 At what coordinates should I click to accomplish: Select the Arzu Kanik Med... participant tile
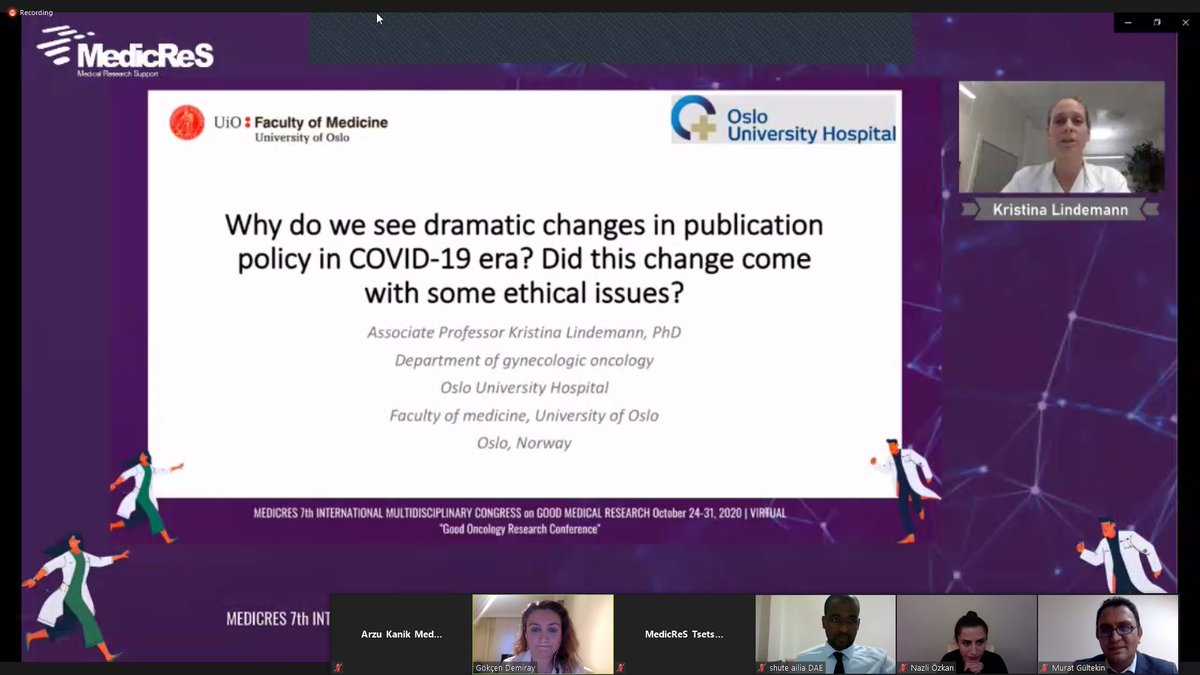pyautogui.click(x=401, y=634)
